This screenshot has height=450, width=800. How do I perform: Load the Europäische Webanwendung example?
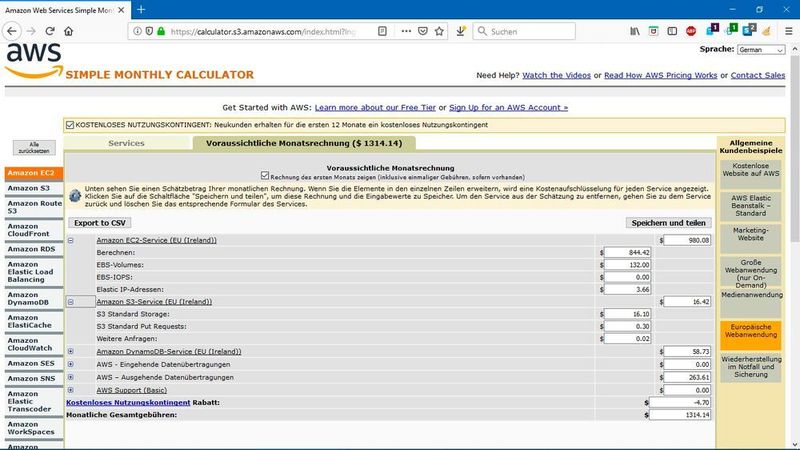point(751,334)
